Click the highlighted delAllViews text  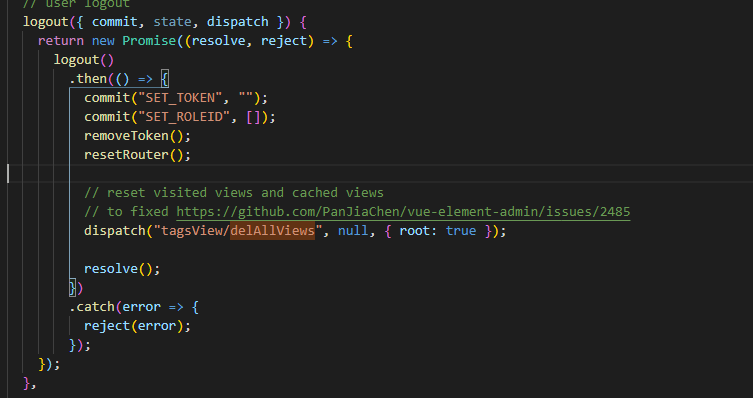(x=272, y=230)
